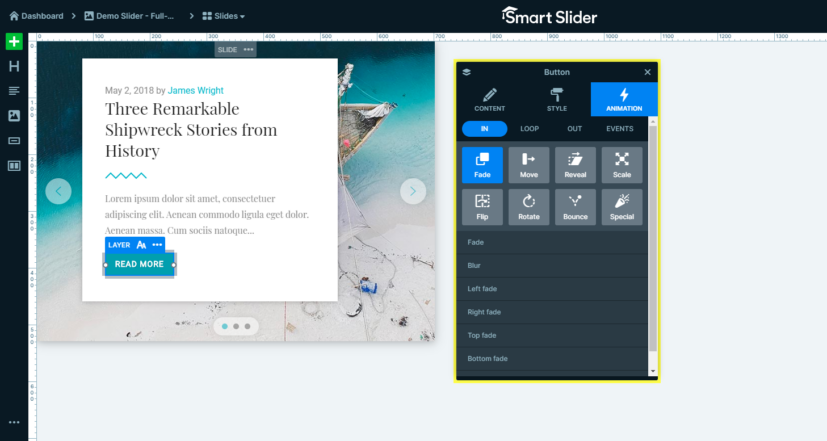
Task: Open the Slides dropdown in the breadcrumb
Action: coord(224,16)
